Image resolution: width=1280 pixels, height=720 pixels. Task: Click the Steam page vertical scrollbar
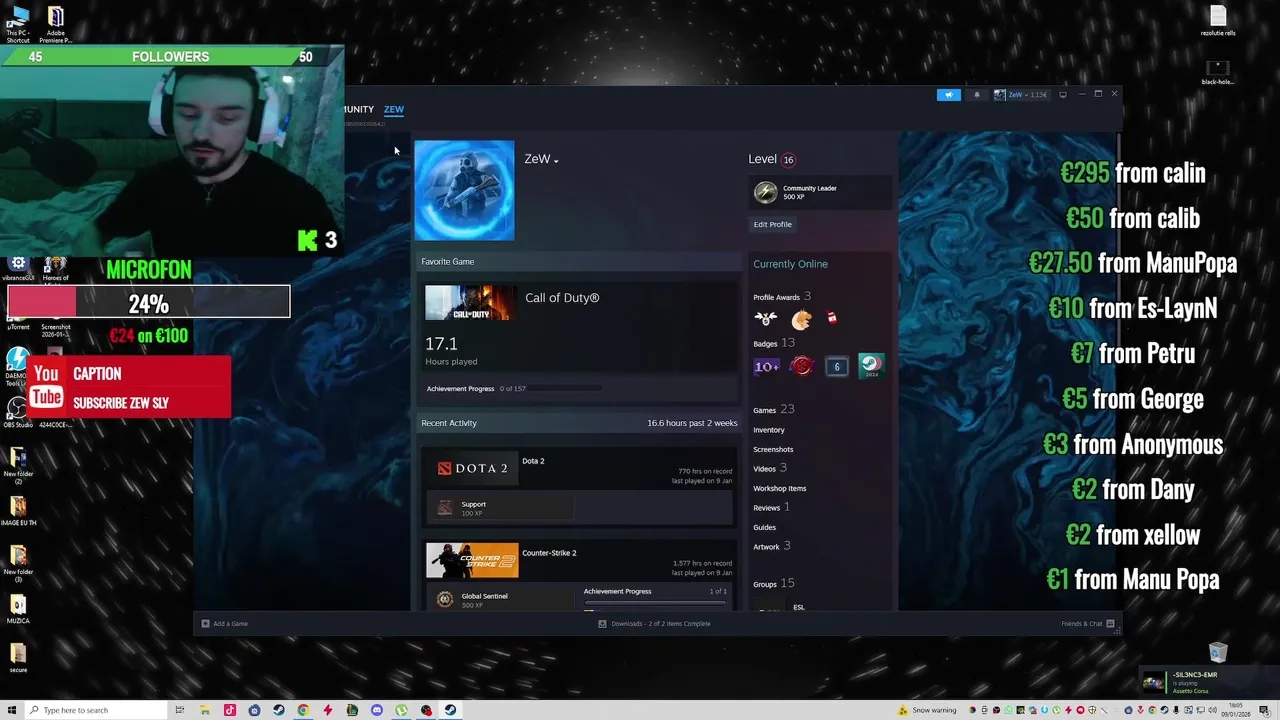point(1118,370)
